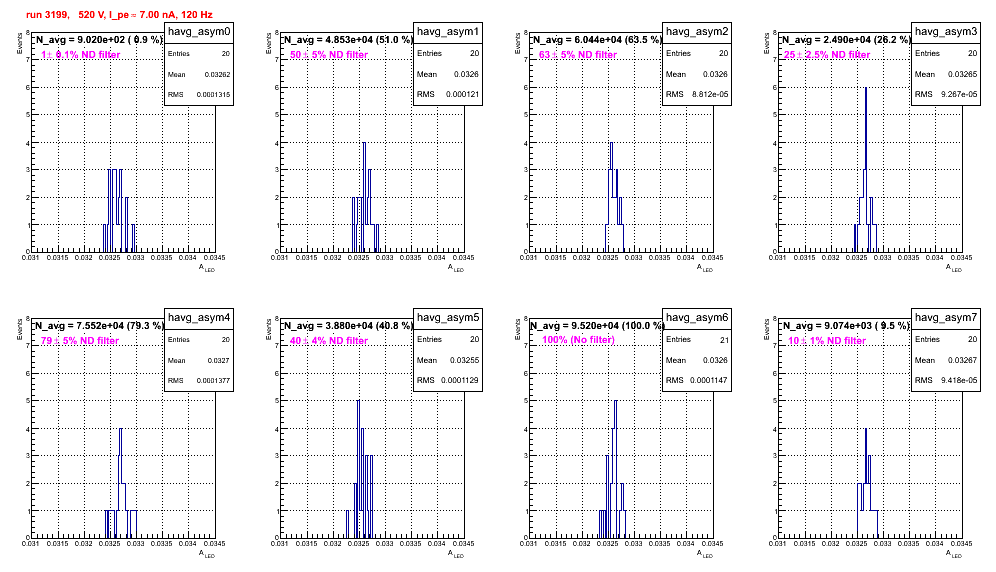Viewport: 996px width, 572px height.
Task: Click RMS value 0.0001315
Action: coord(213,94)
